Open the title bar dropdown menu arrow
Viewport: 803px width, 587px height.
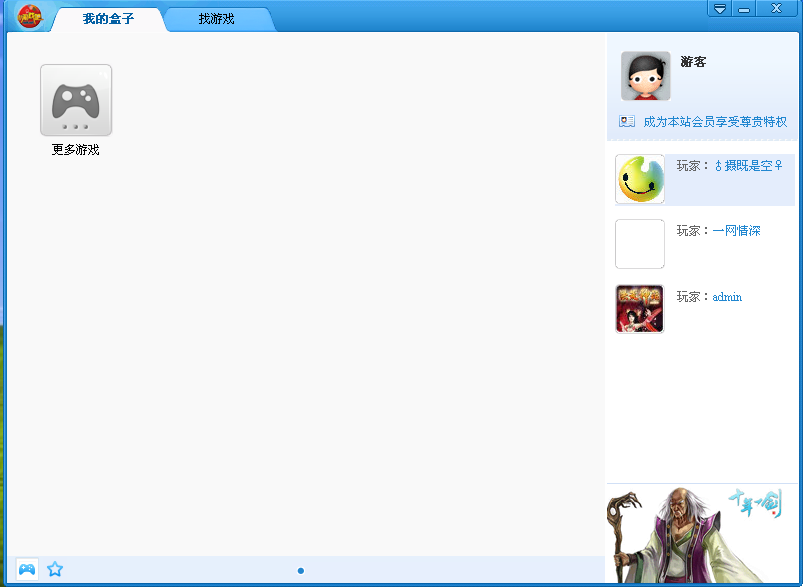(x=720, y=9)
